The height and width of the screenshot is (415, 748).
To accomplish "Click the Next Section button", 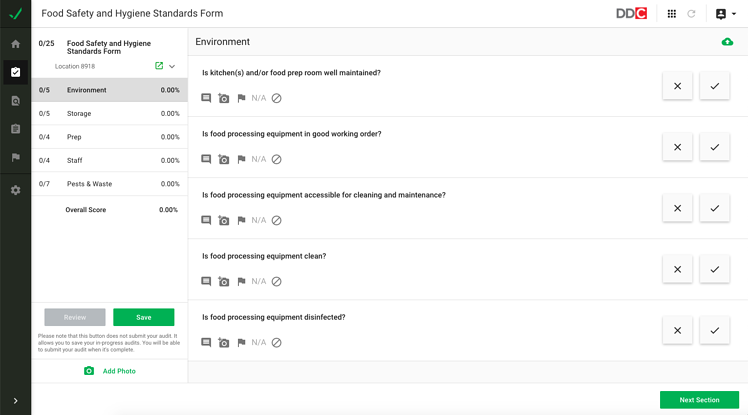I will [x=699, y=400].
